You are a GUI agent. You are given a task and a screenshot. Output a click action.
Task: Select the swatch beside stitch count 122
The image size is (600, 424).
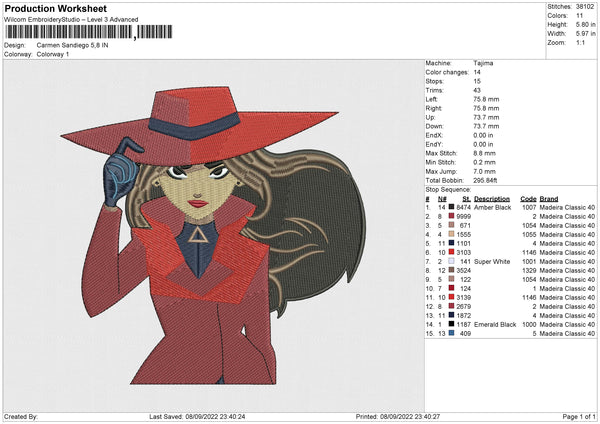click(452, 279)
